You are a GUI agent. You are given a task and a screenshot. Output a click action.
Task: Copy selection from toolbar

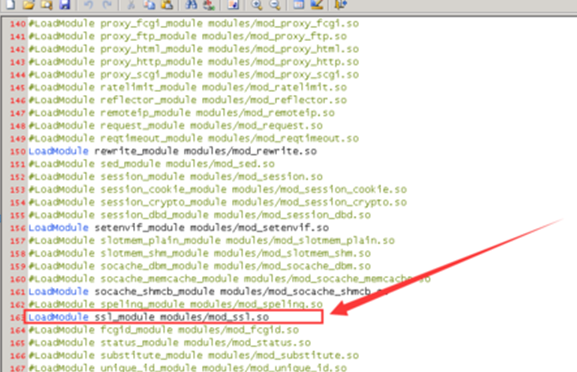[x=149, y=4]
